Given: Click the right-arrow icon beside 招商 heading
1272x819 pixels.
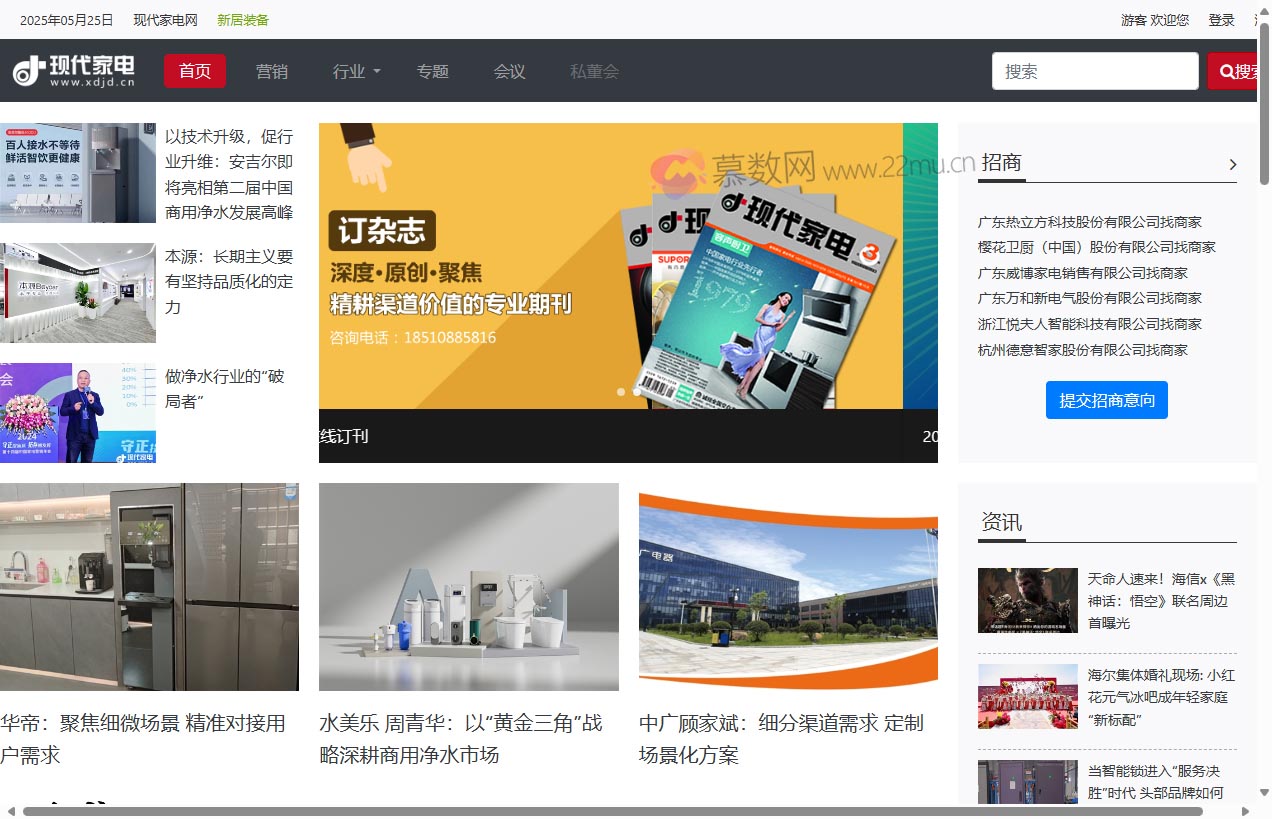Looking at the screenshot, I should [x=1233, y=164].
